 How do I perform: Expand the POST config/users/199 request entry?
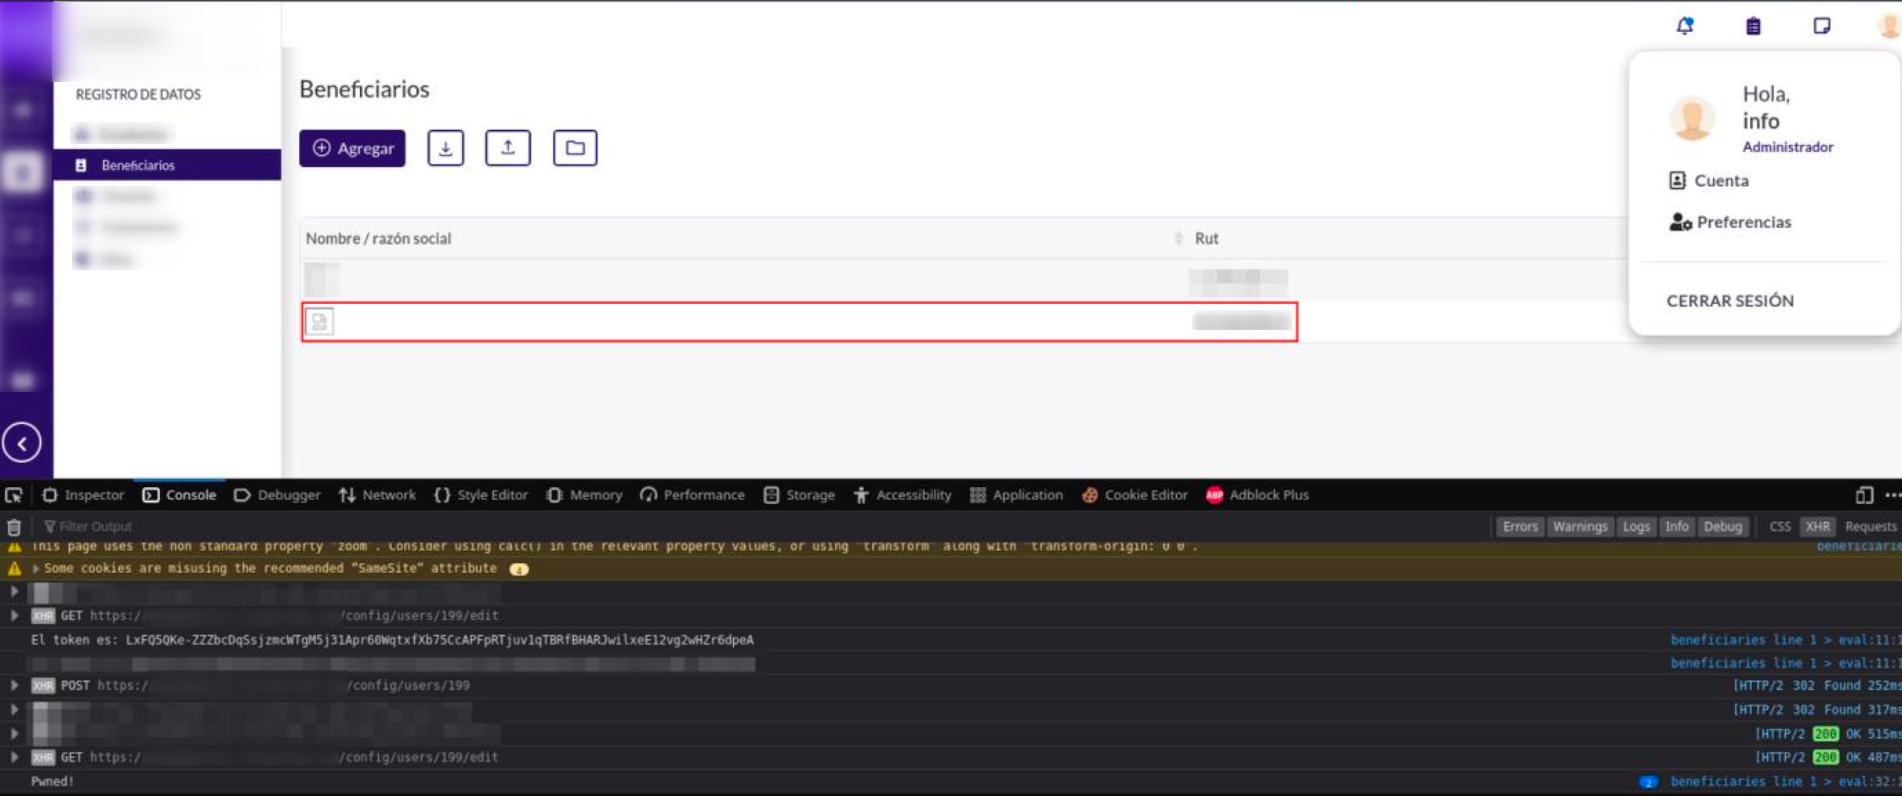[x=14, y=686]
